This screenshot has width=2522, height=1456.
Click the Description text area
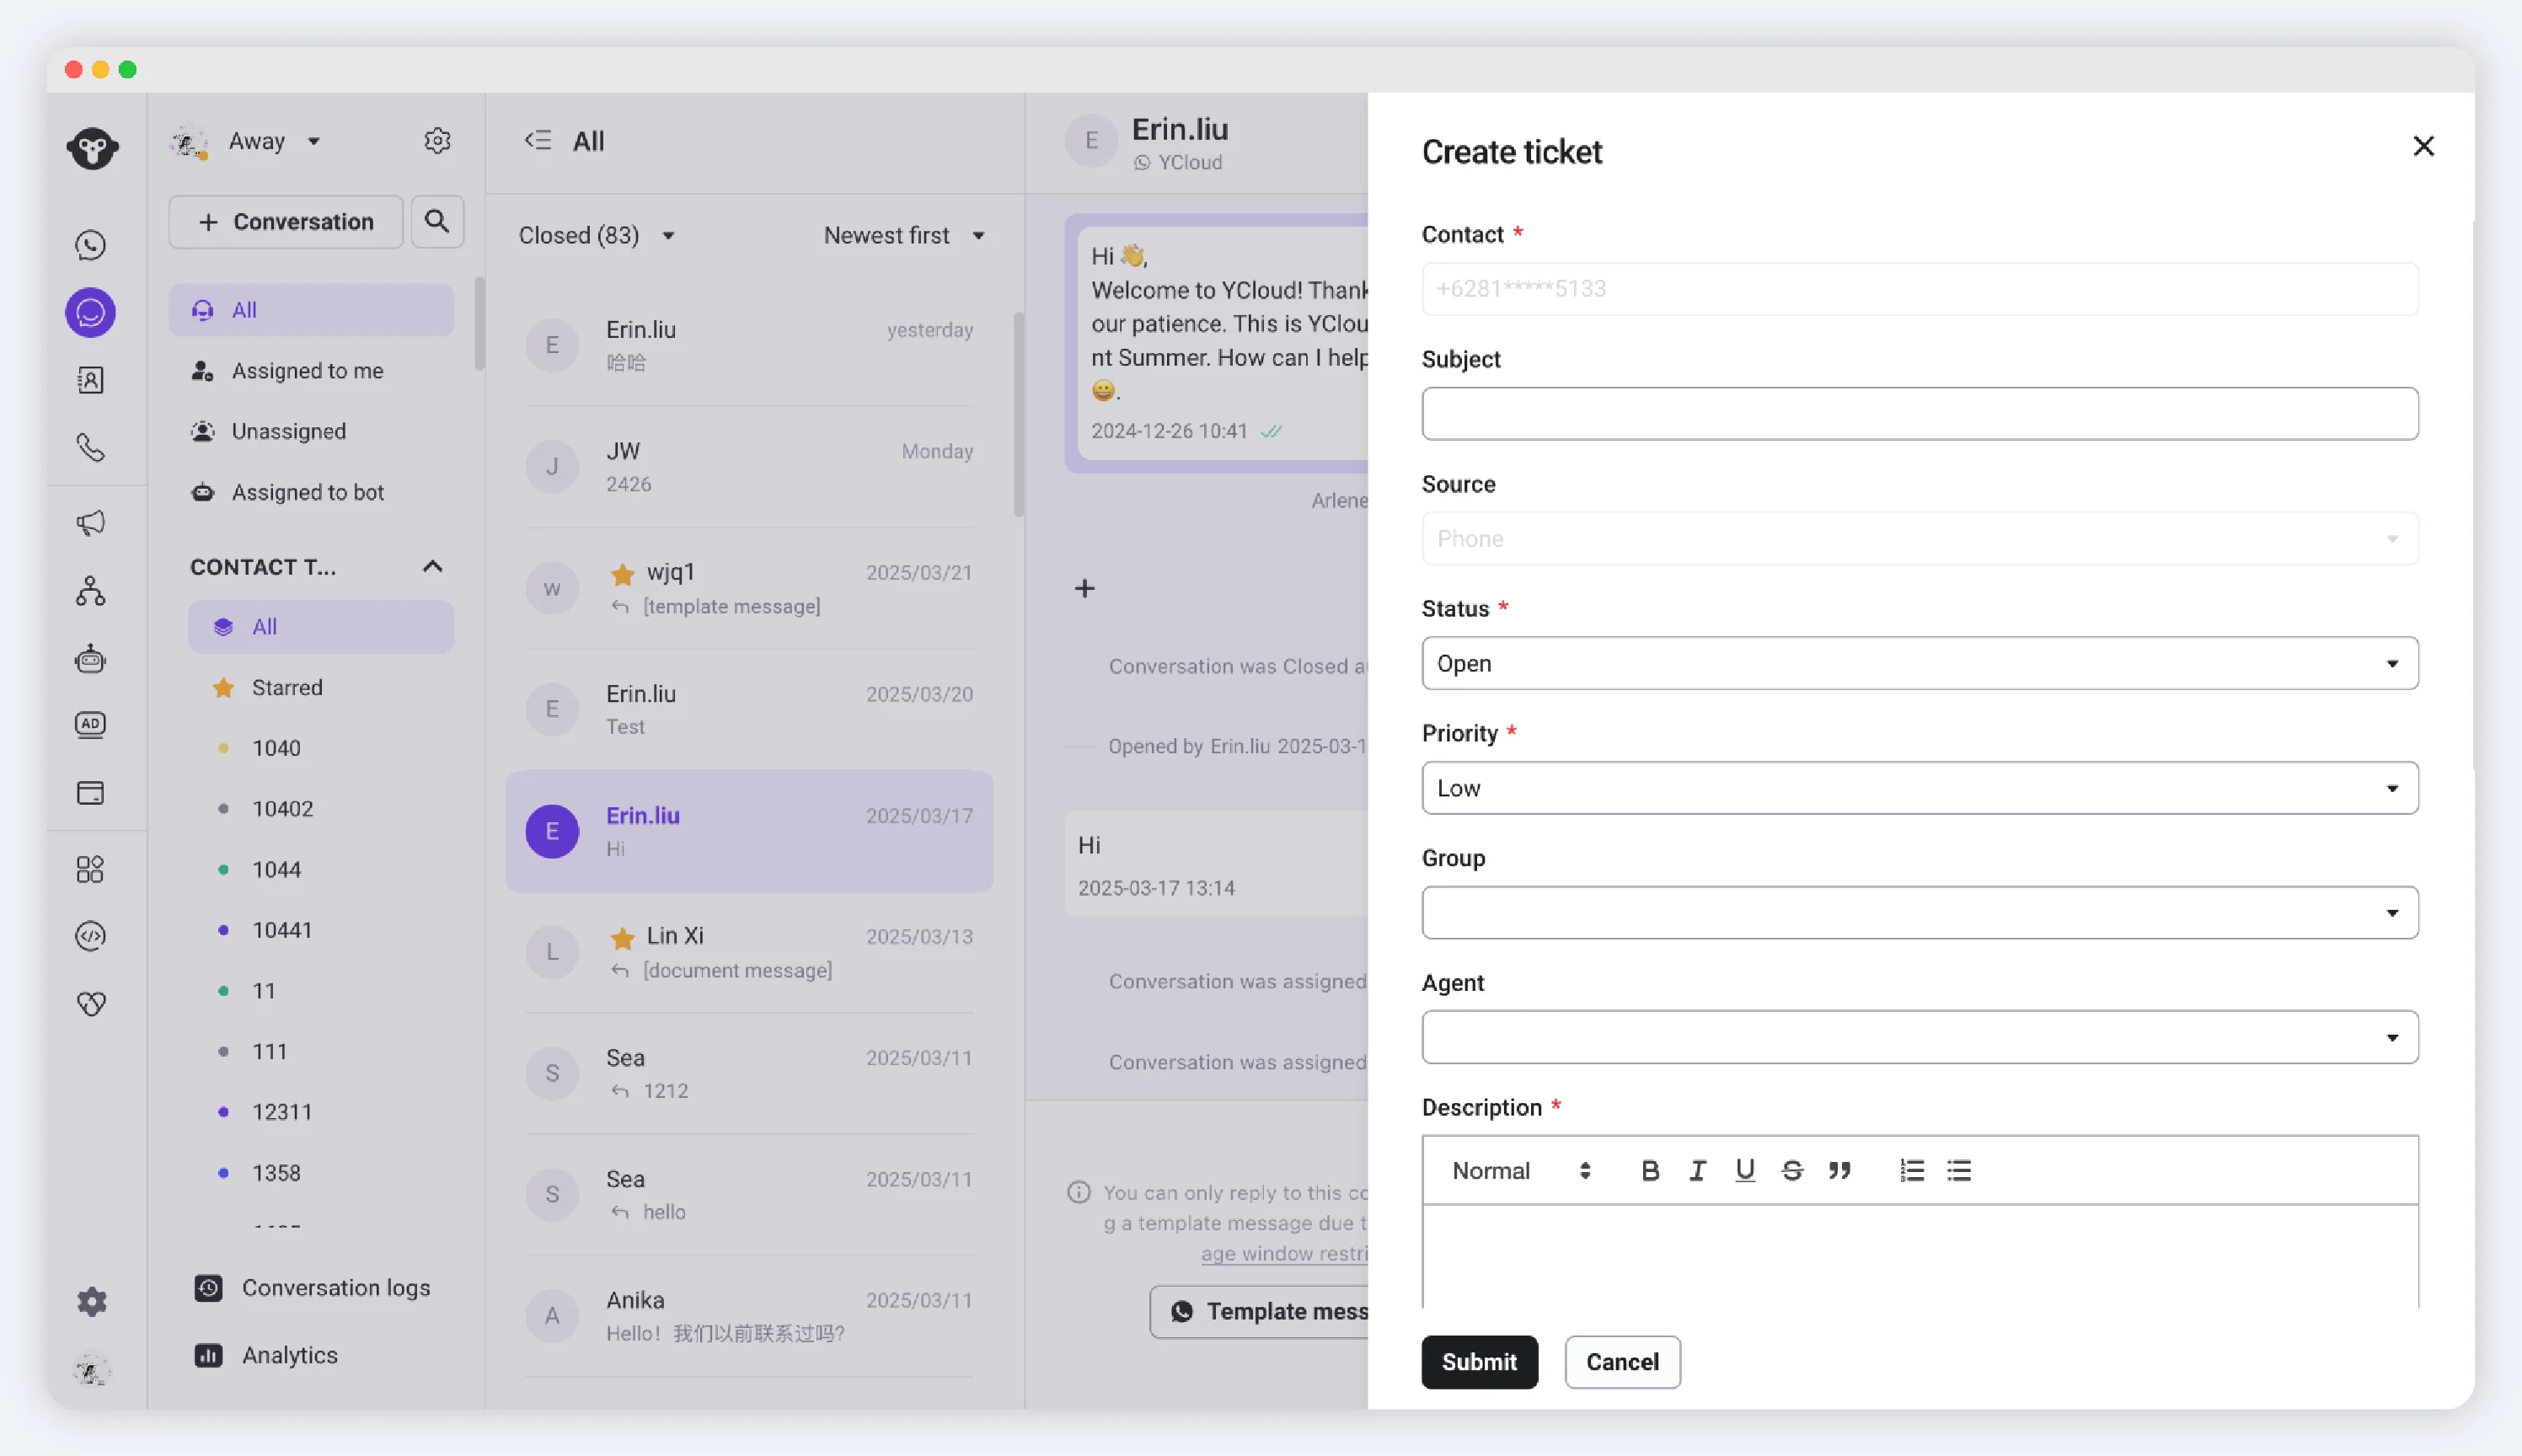(x=1919, y=1257)
